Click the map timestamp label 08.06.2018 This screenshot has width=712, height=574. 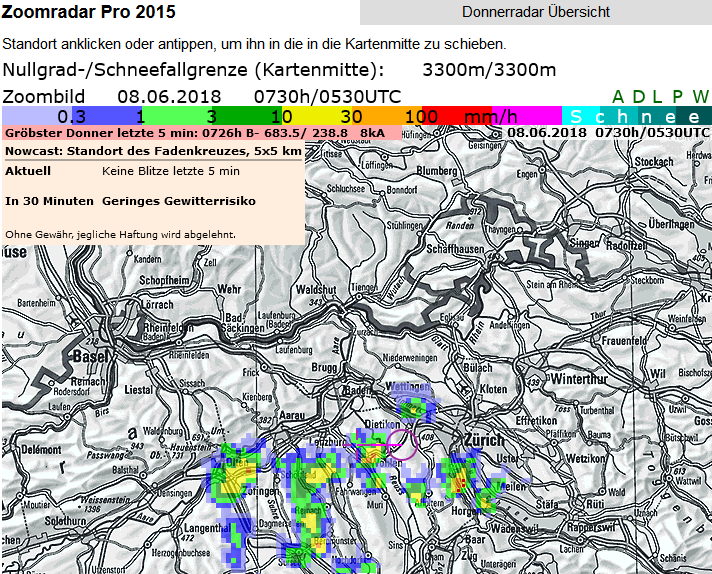click(546, 132)
